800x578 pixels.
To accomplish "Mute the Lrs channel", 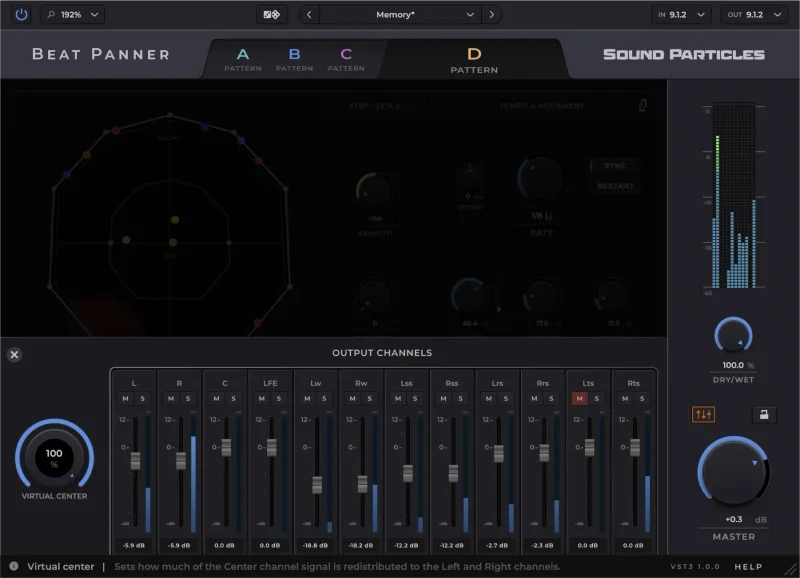I will (489, 398).
